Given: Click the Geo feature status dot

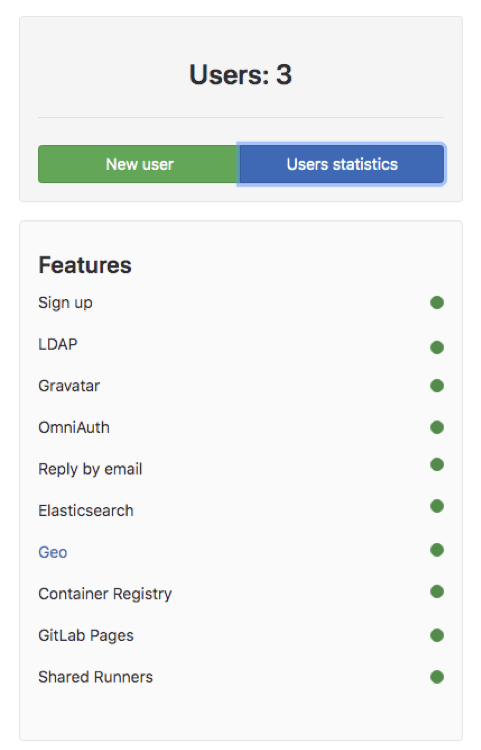Looking at the screenshot, I should pos(437,550).
